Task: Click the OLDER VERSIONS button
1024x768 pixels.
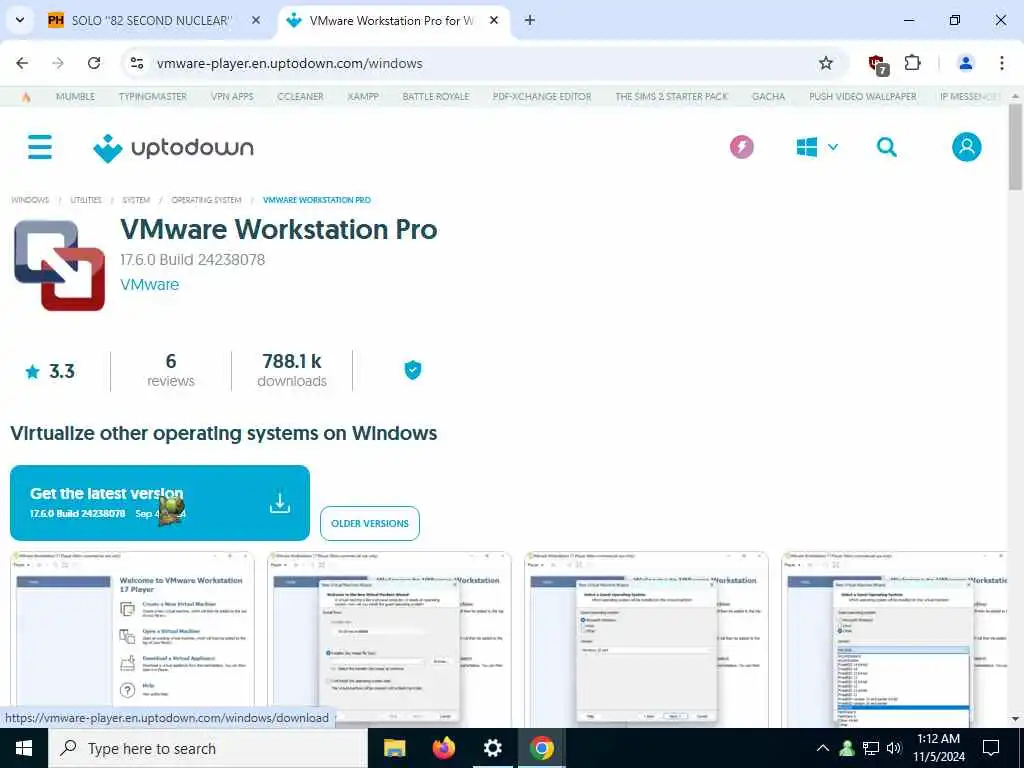Action: coord(370,524)
